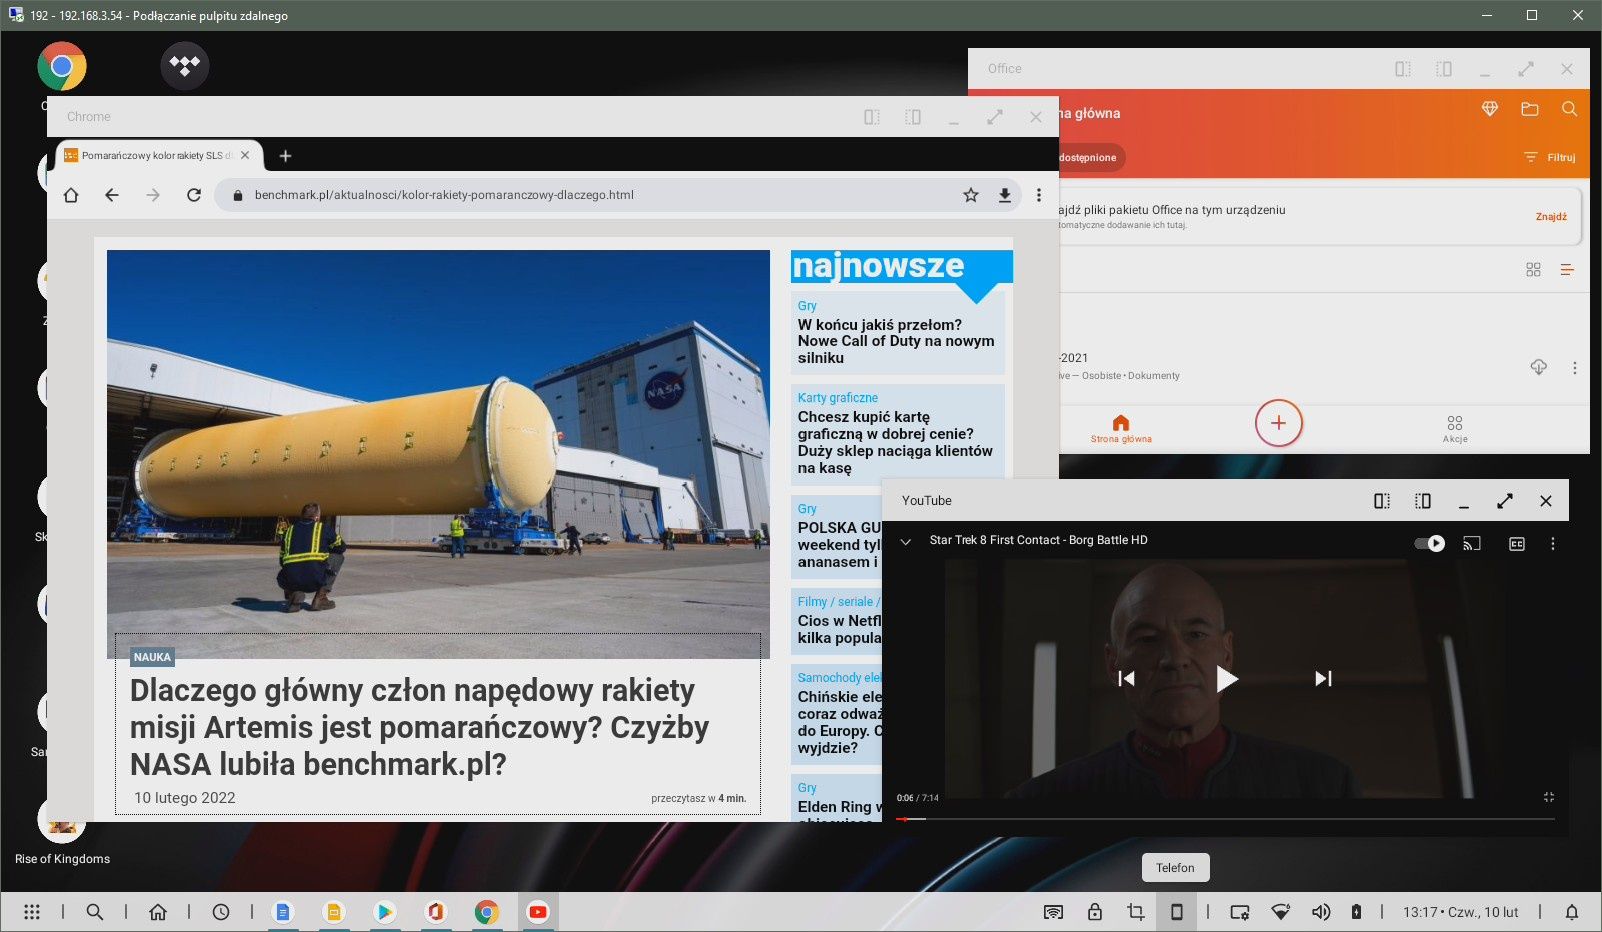Viewport: 1602px width, 932px height.
Task: Open the SLS rocket stage article image
Action: (438, 454)
